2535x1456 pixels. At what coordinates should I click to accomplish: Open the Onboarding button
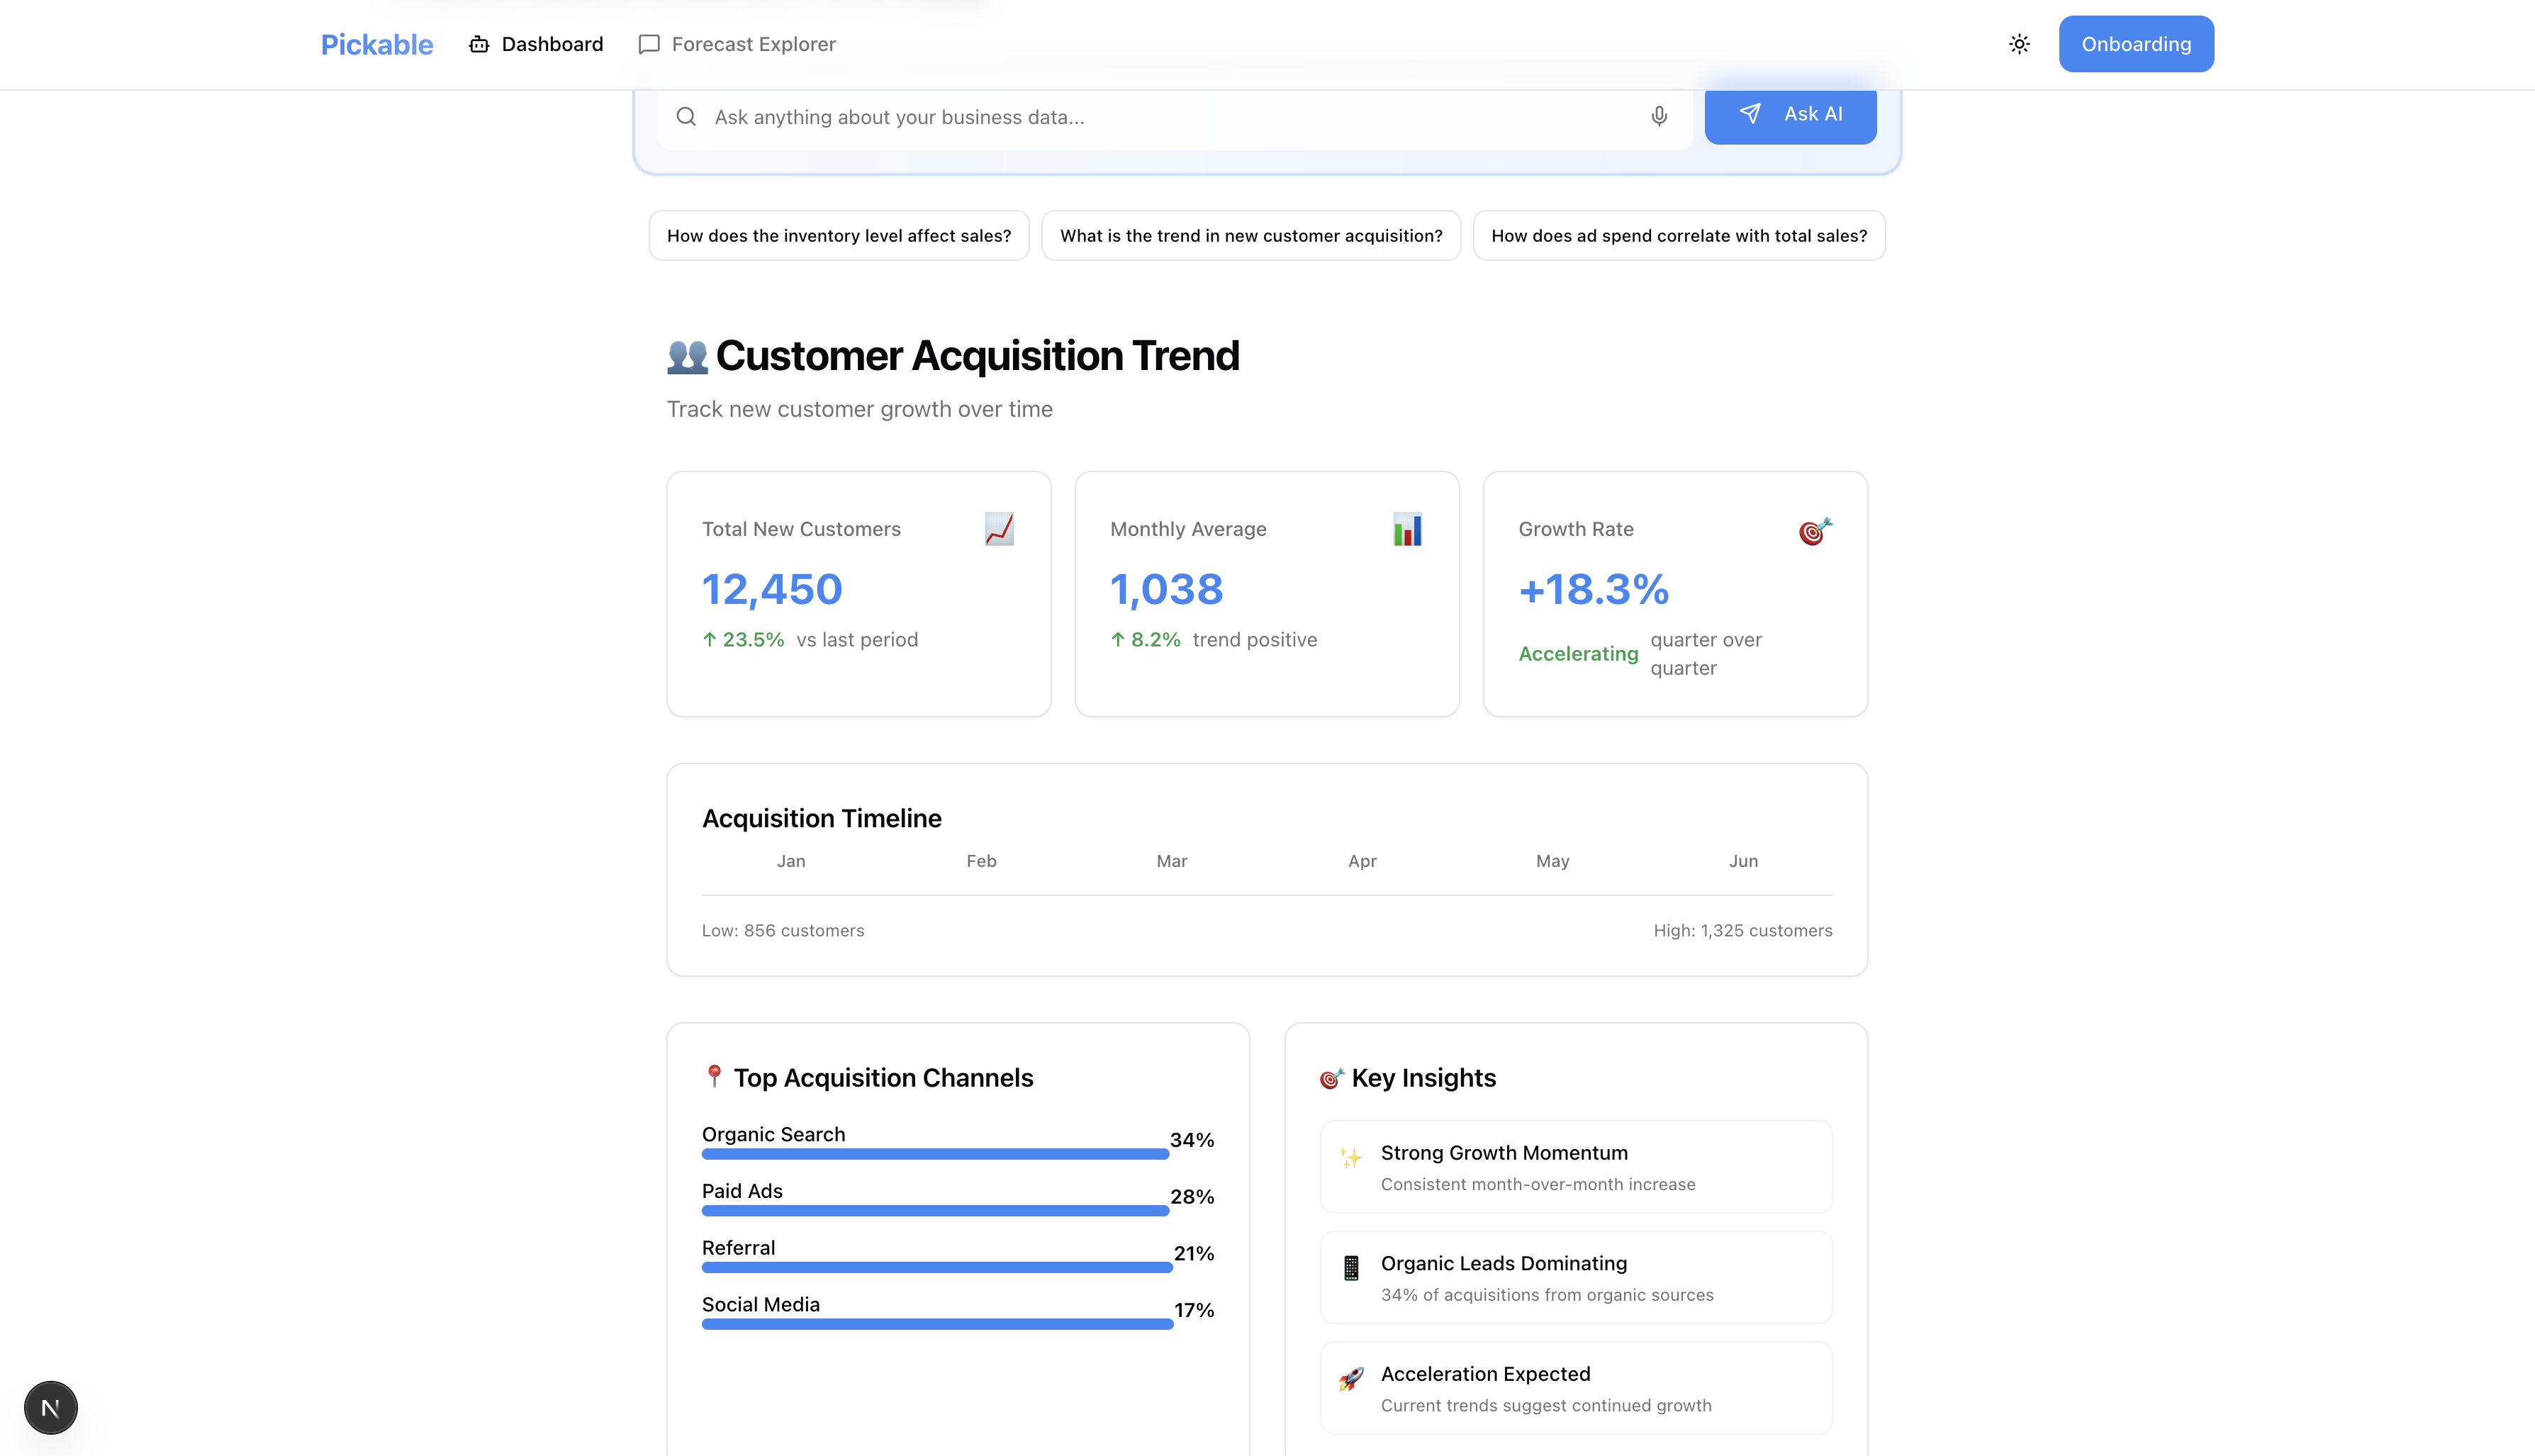click(2135, 44)
